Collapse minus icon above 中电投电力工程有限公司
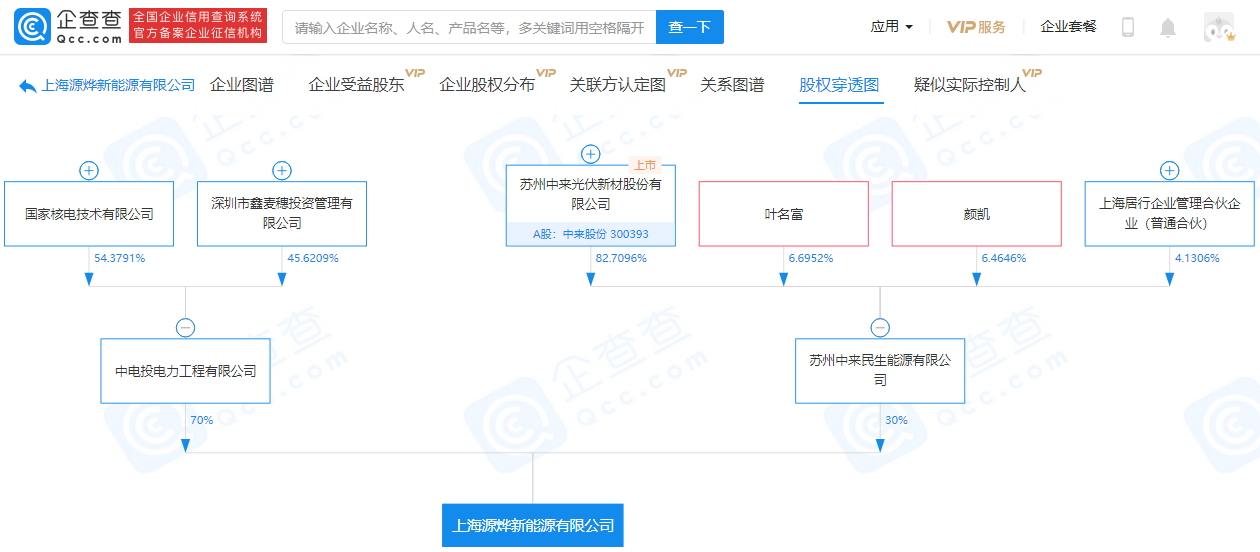This screenshot has height=552, width=1260. (x=185, y=327)
